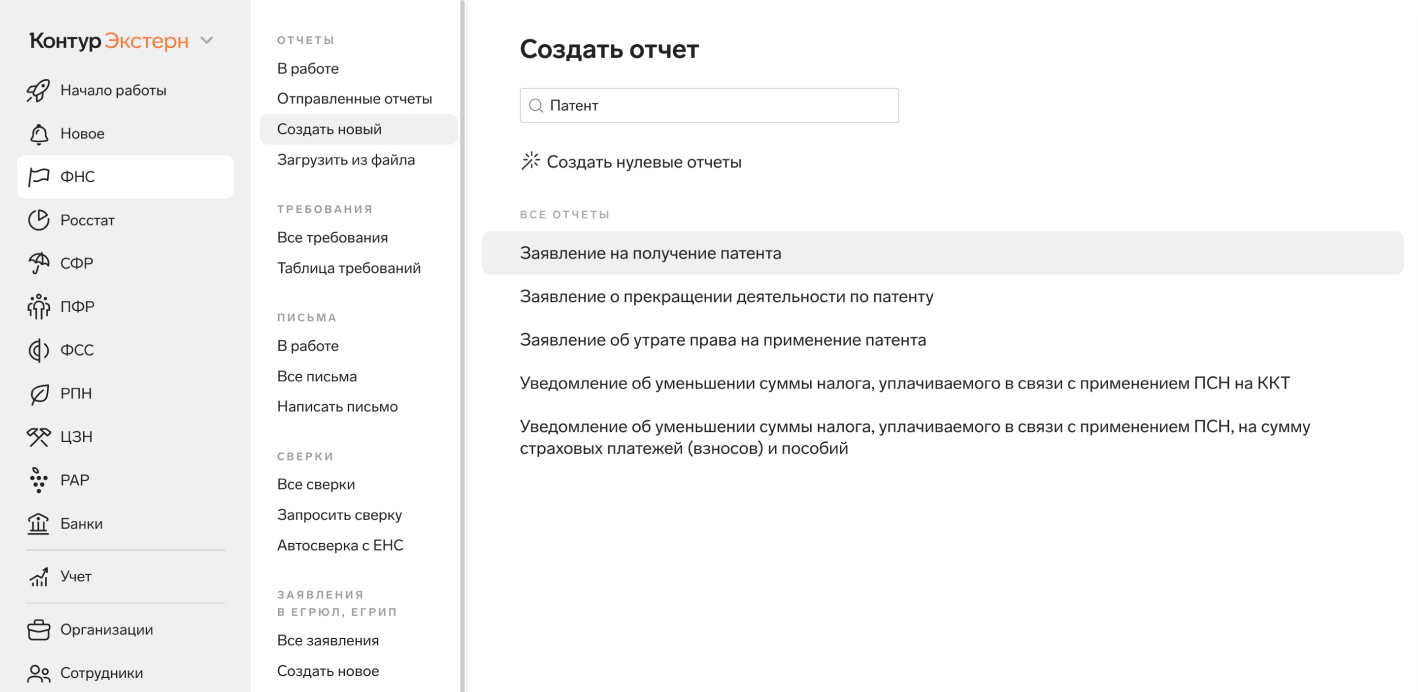The image size is (1418, 692).
Task: Click Запросить сверку
Action: (340, 515)
